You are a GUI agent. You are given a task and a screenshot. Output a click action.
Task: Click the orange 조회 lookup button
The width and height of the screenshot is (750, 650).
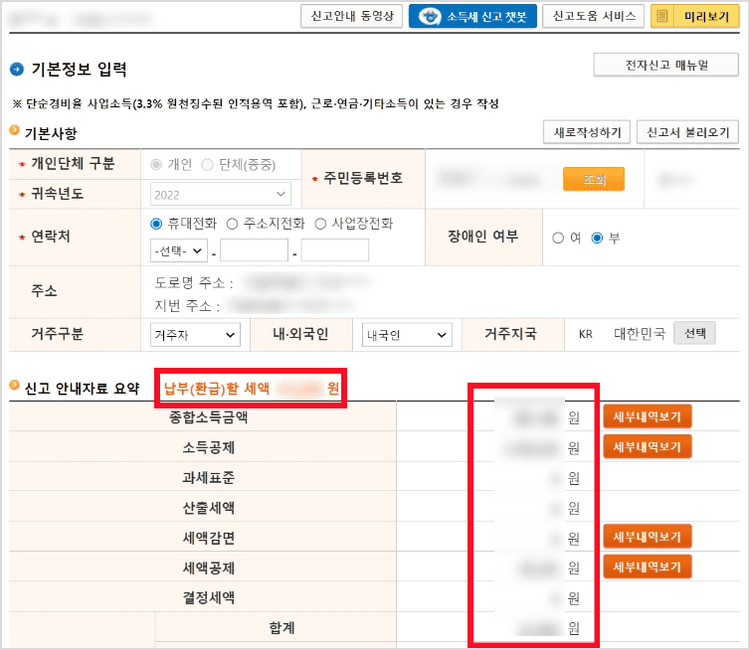(594, 179)
